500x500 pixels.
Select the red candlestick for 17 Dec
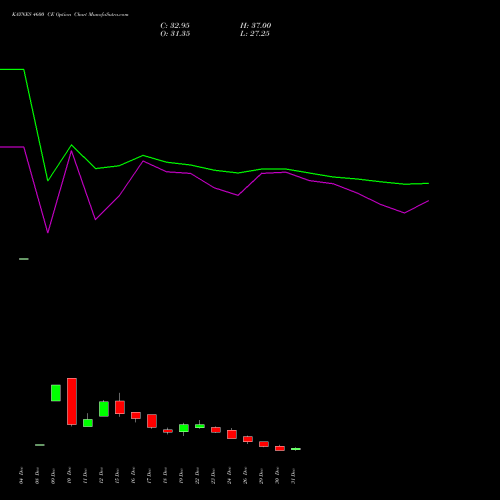tap(152, 421)
